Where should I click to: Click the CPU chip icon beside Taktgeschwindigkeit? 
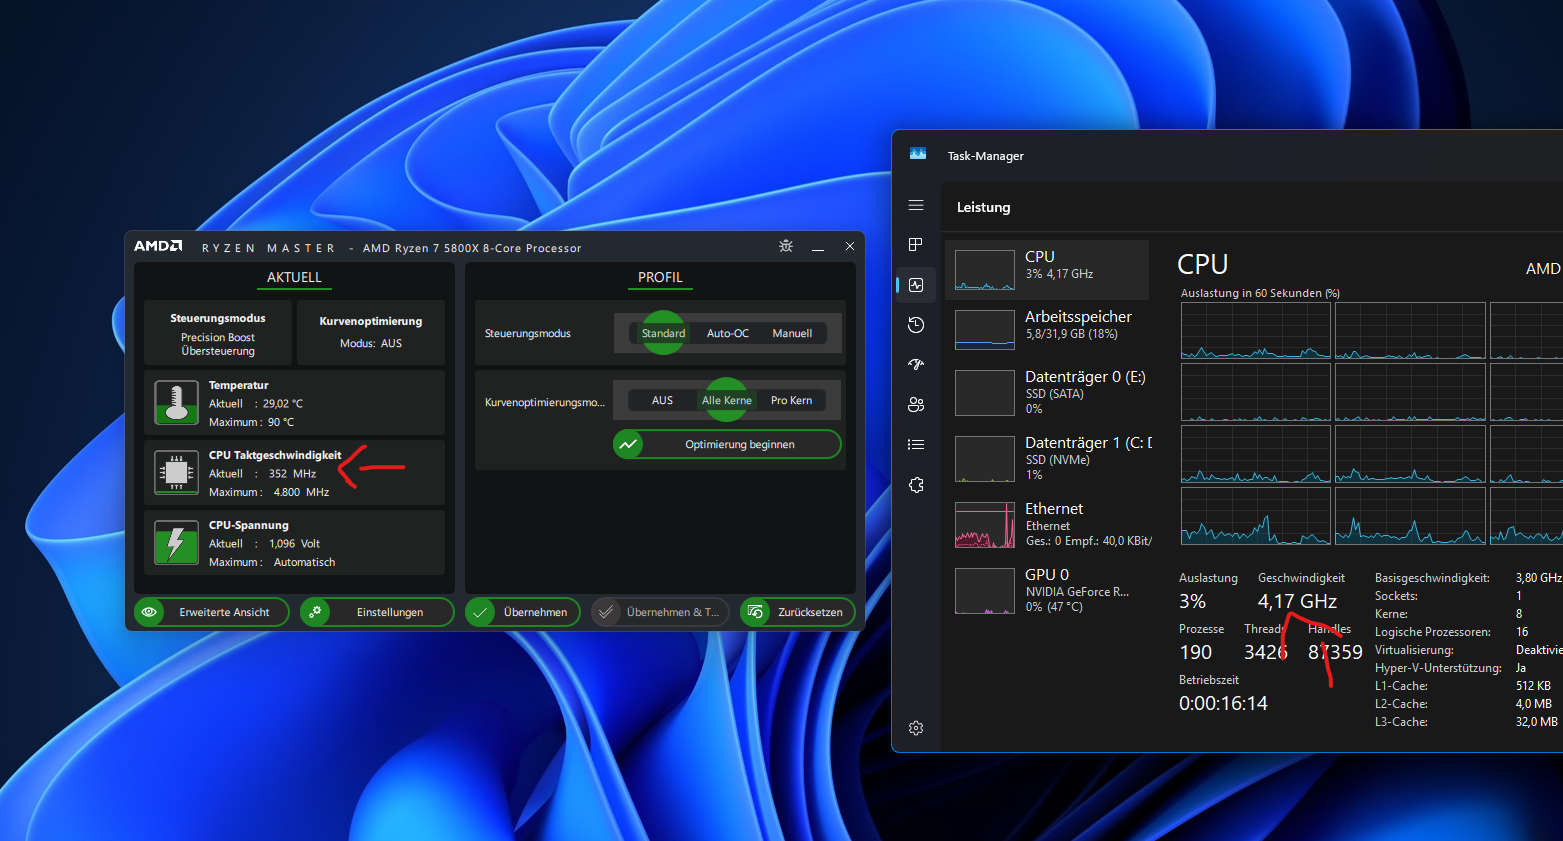pyautogui.click(x=176, y=473)
